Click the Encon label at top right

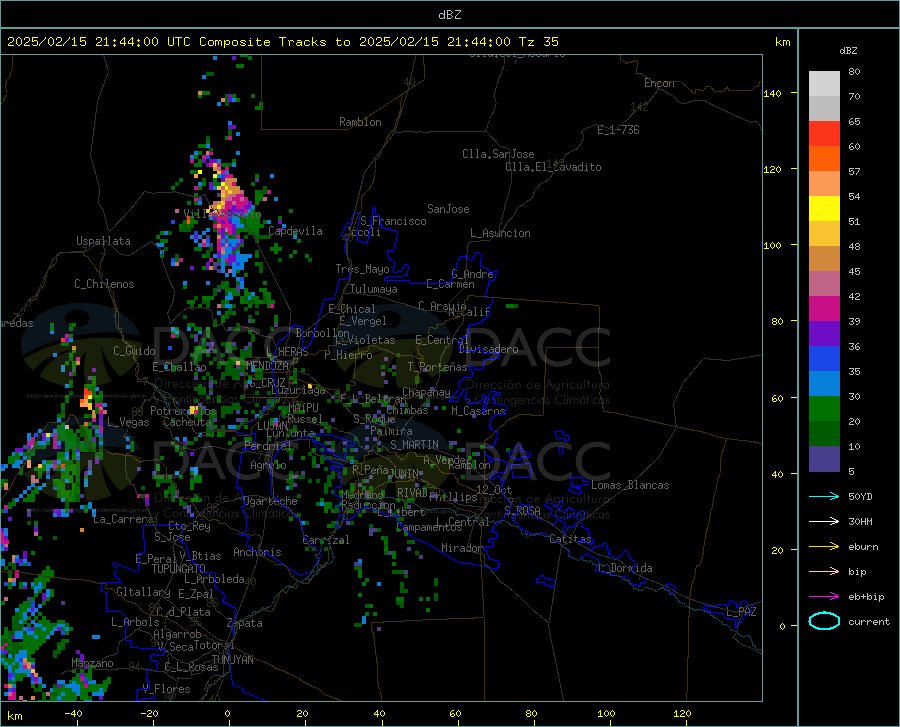point(659,83)
